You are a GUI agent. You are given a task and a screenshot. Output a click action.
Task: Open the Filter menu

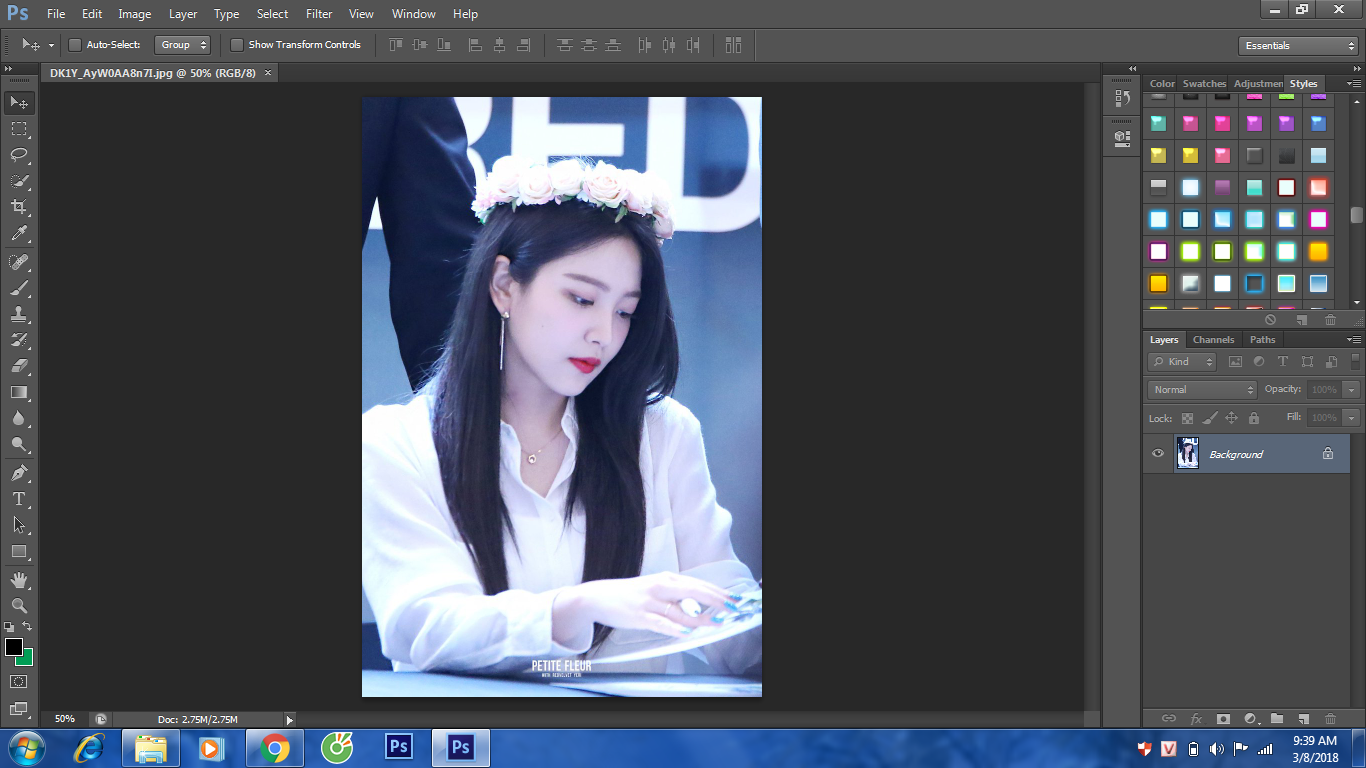click(x=319, y=14)
